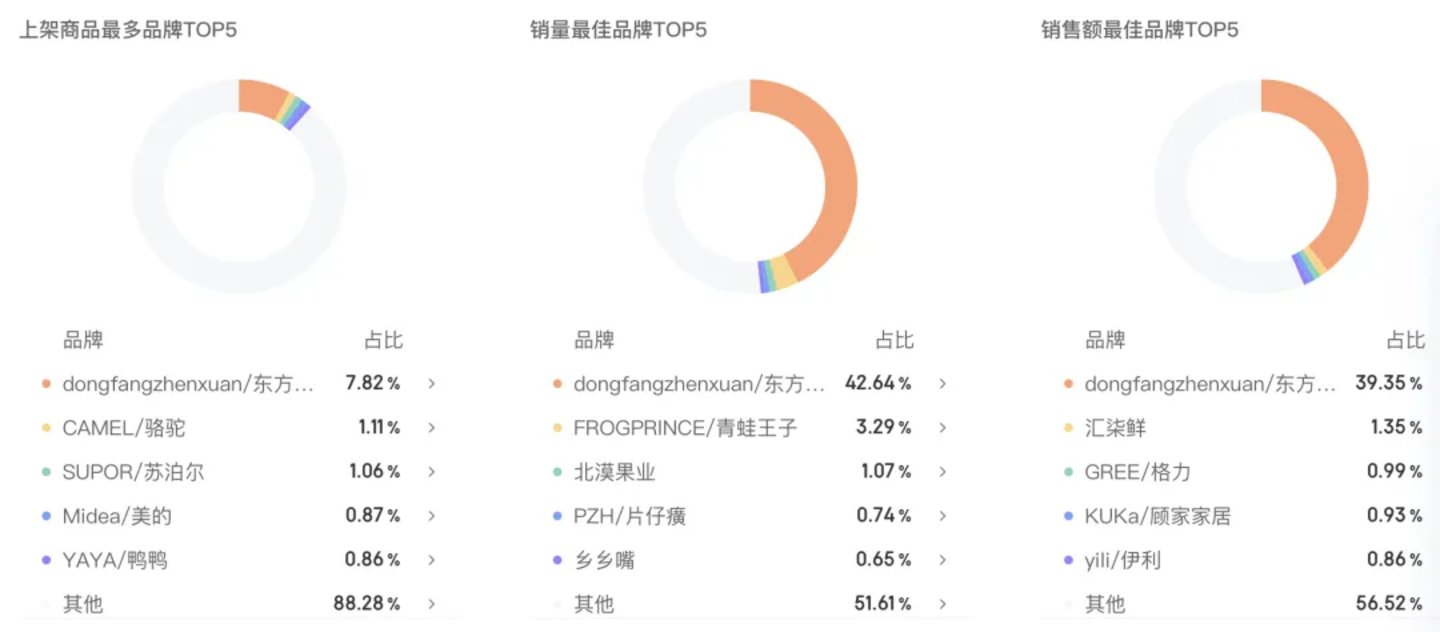Click the orange dot beside dongfangzhenxuan in 销售额最佳品牌TOP5
This screenshot has height=632, width=1440.
pos(1068,384)
